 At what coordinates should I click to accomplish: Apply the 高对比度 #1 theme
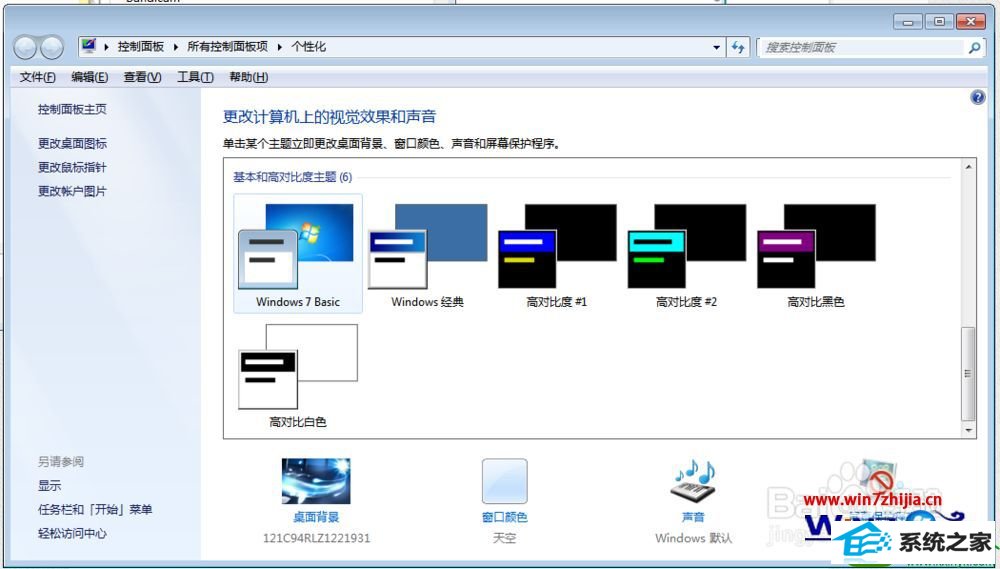coord(557,254)
